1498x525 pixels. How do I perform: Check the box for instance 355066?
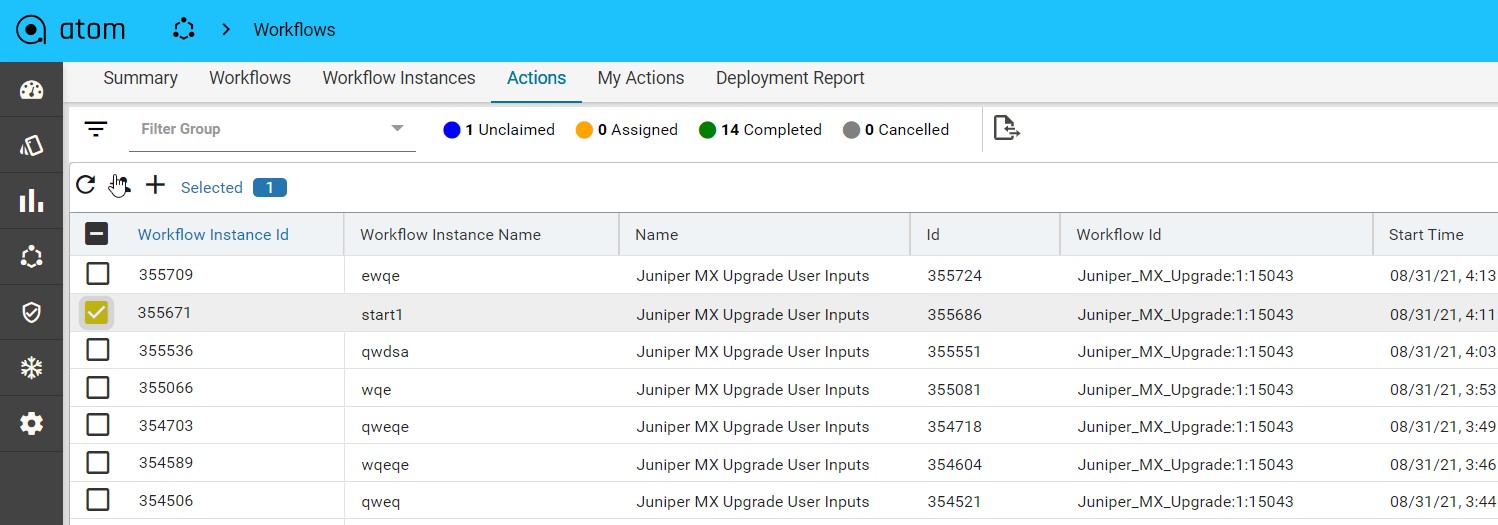(97, 387)
